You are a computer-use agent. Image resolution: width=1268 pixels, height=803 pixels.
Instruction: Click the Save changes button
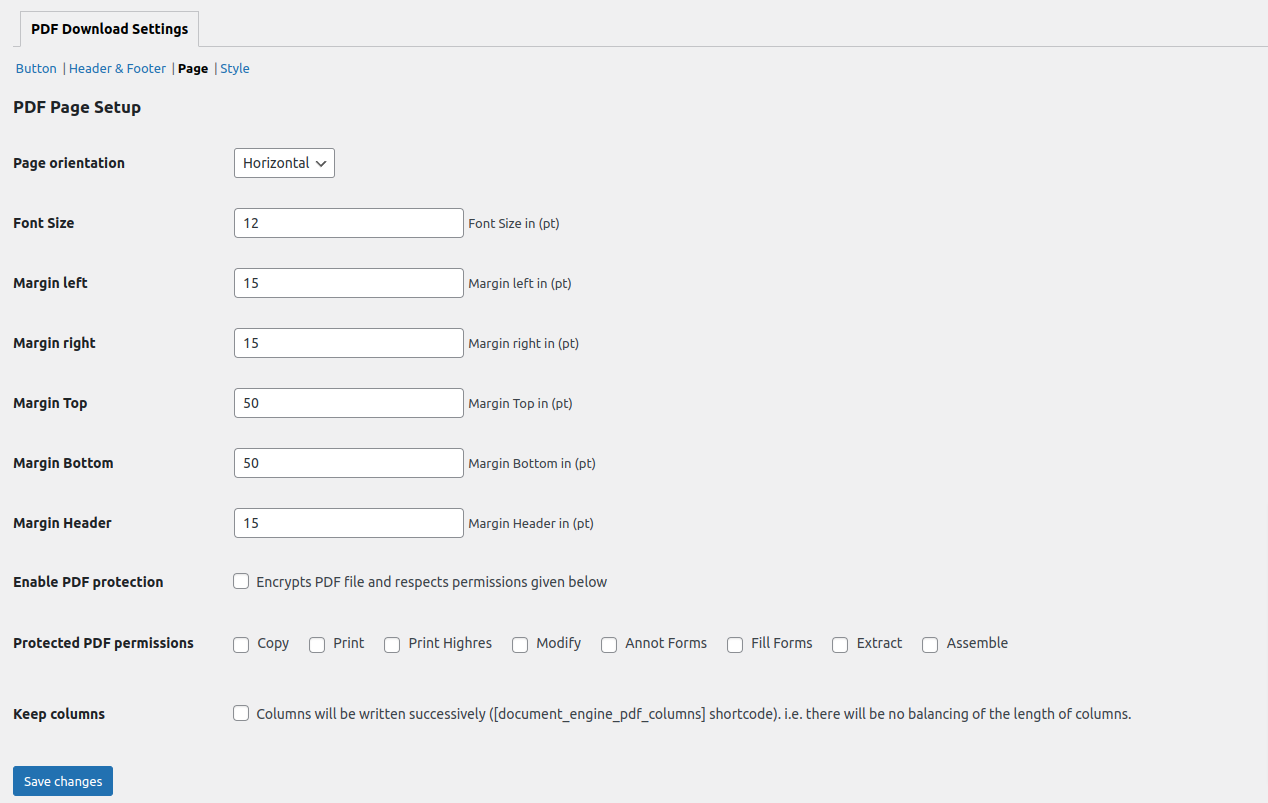(x=62, y=780)
